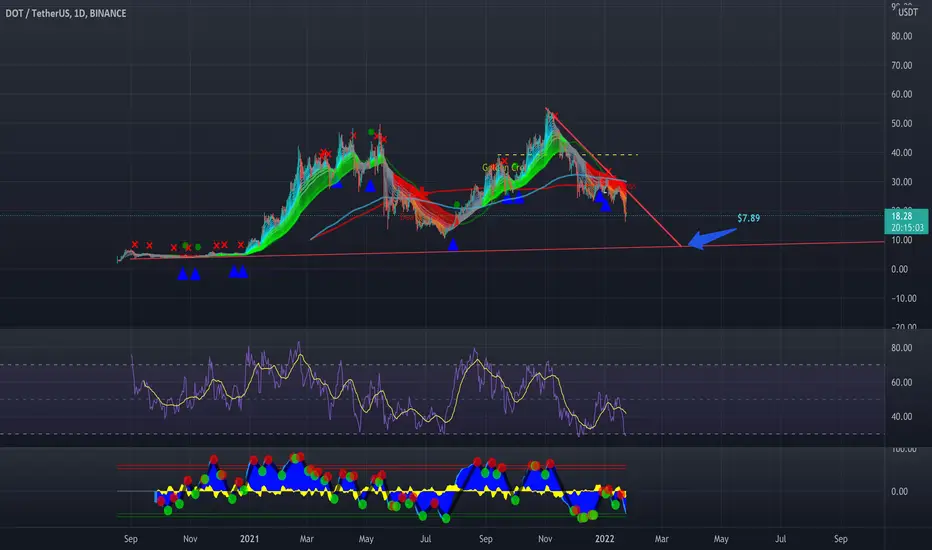Click 0.00 on the bottom oscillator axis
This screenshot has width=932, height=550.
899,492
